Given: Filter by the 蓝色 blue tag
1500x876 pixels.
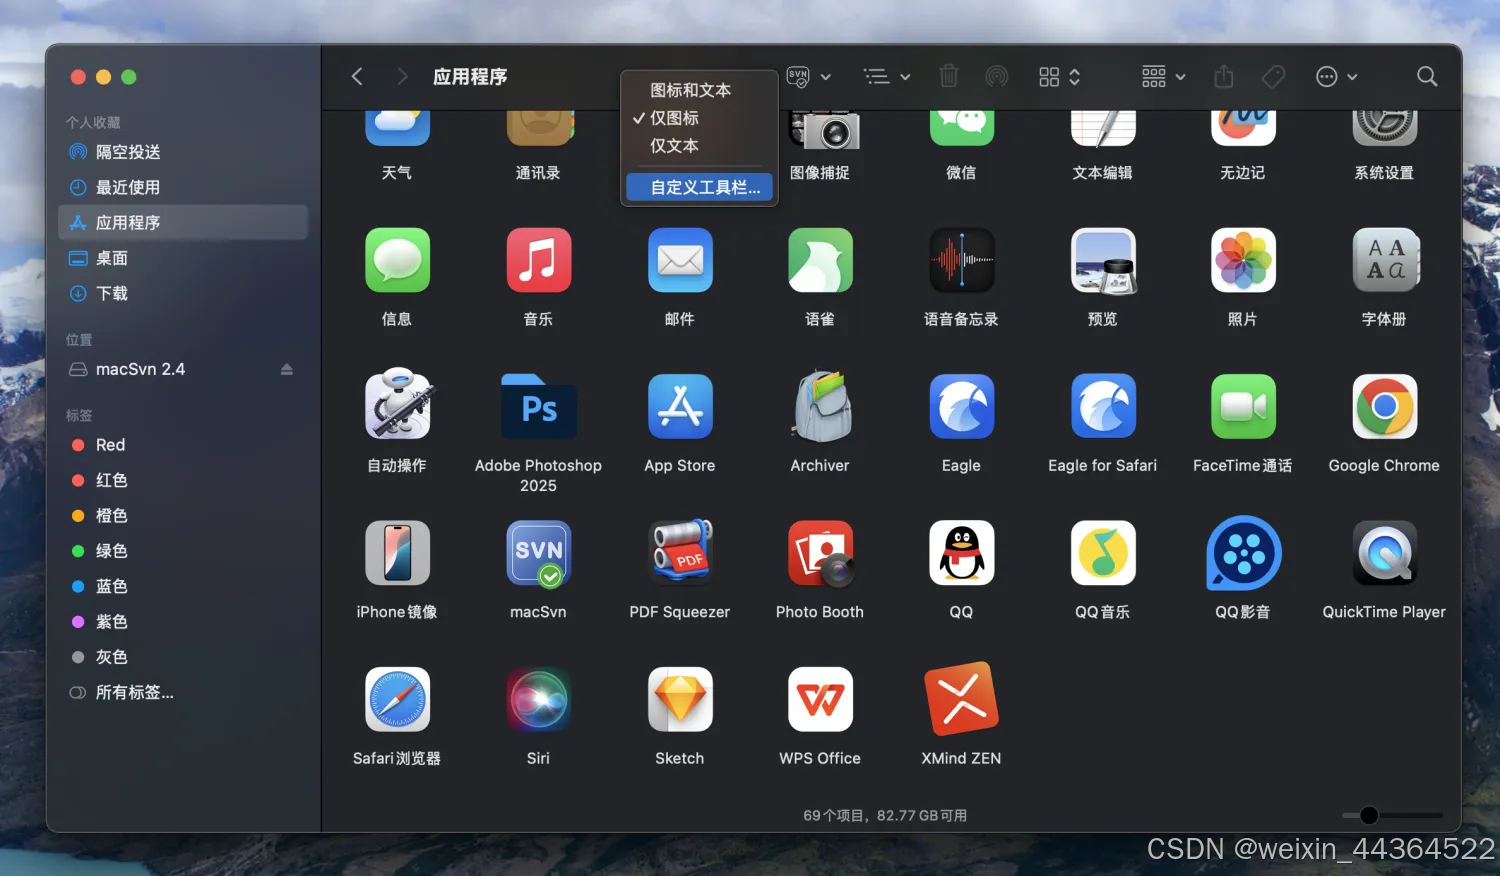Looking at the screenshot, I should [183, 586].
